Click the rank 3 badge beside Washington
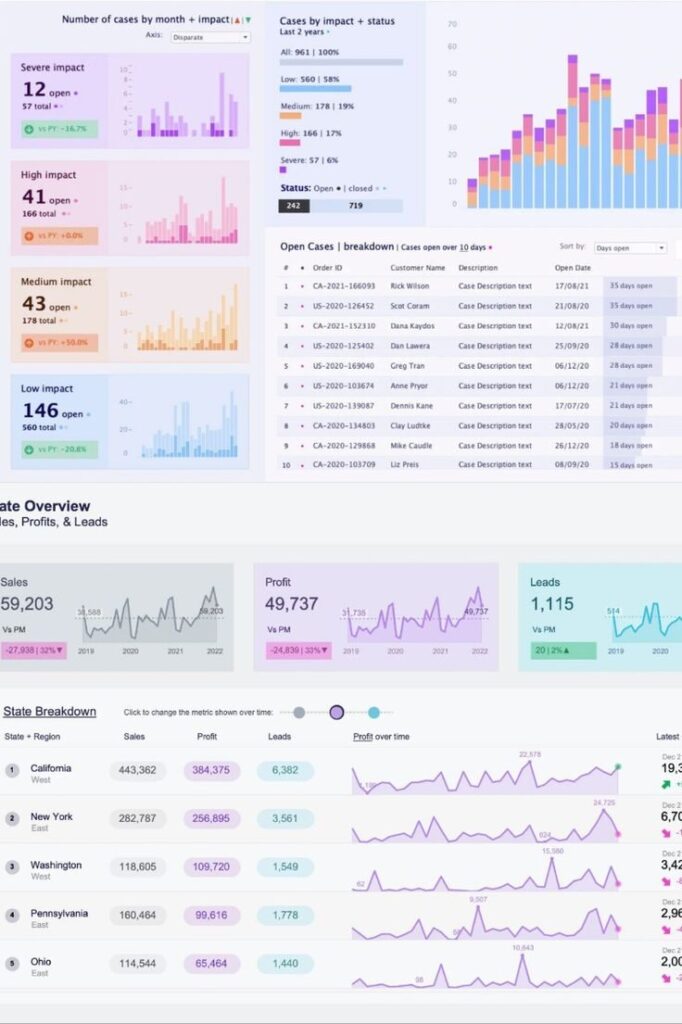 [x=12, y=867]
